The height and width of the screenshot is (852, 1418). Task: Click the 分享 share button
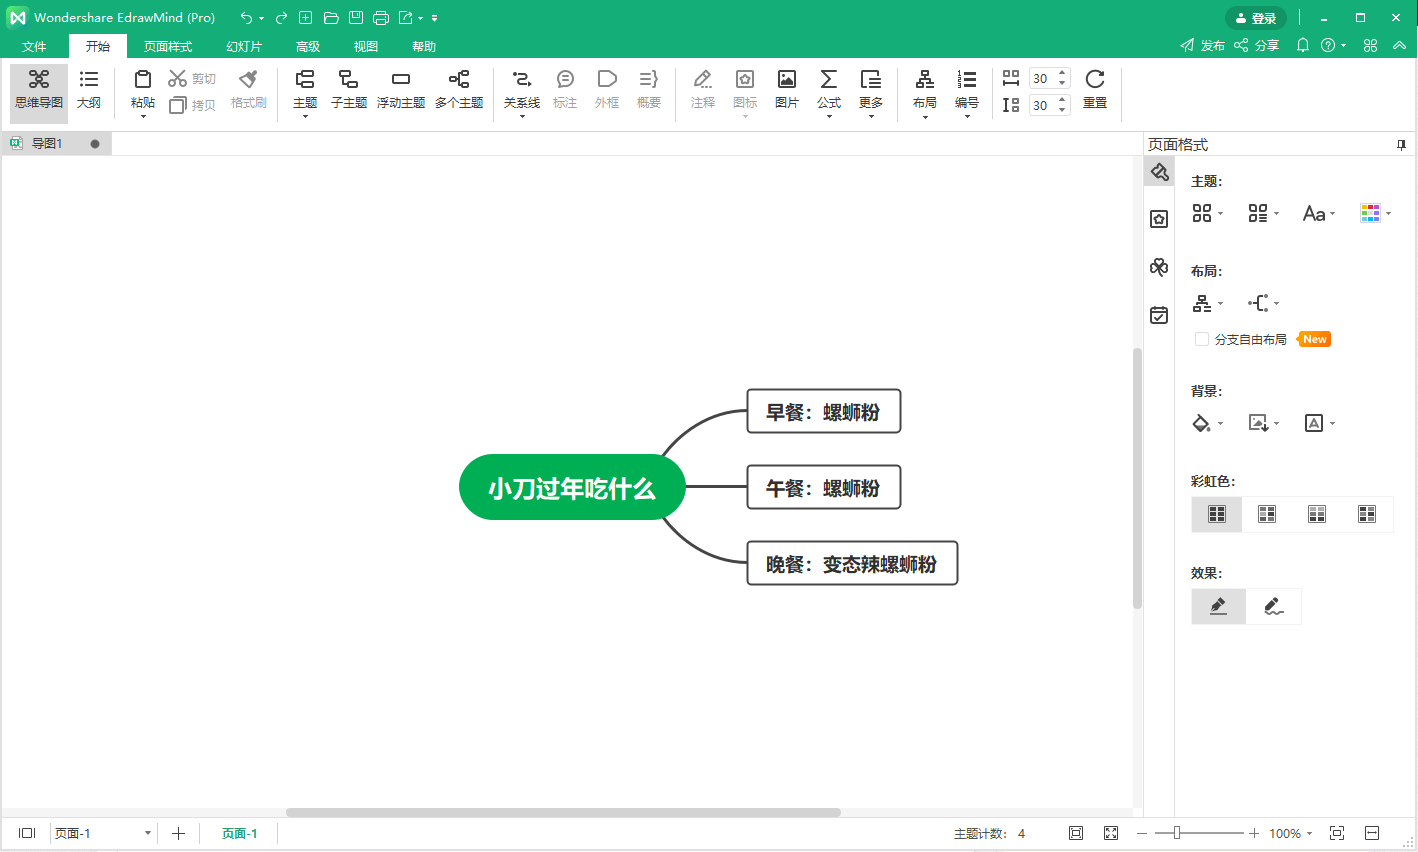coord(1257,46)
